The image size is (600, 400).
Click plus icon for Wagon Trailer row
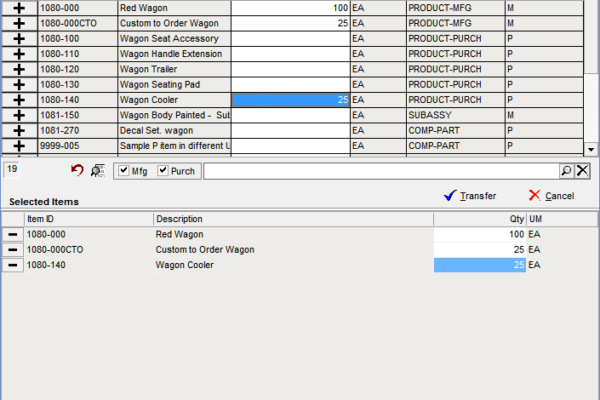(x=19, y=69)
